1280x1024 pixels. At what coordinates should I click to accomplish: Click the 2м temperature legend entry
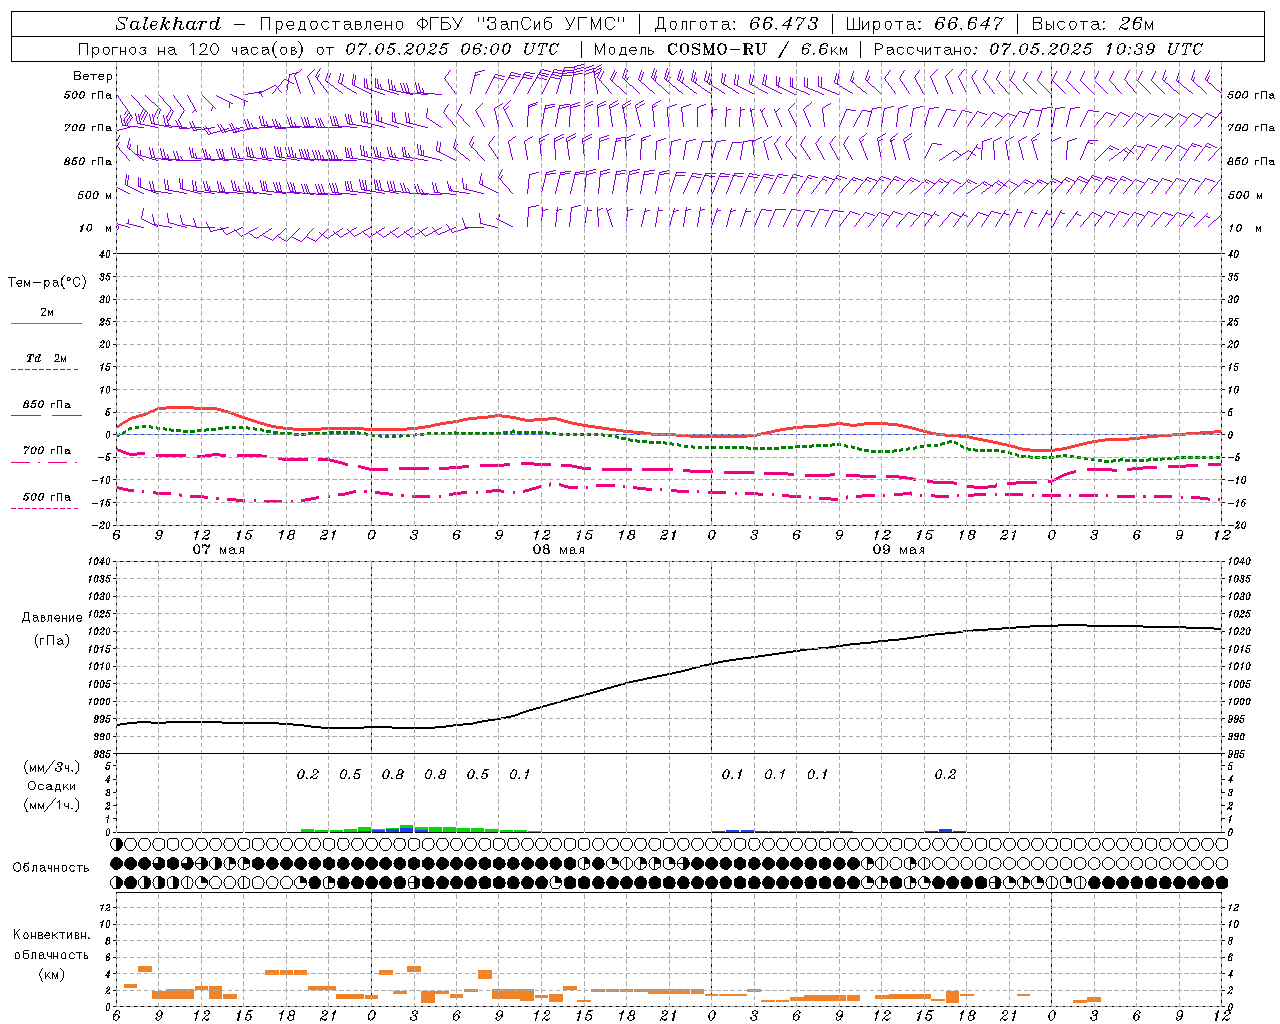[x=47, y=312]
